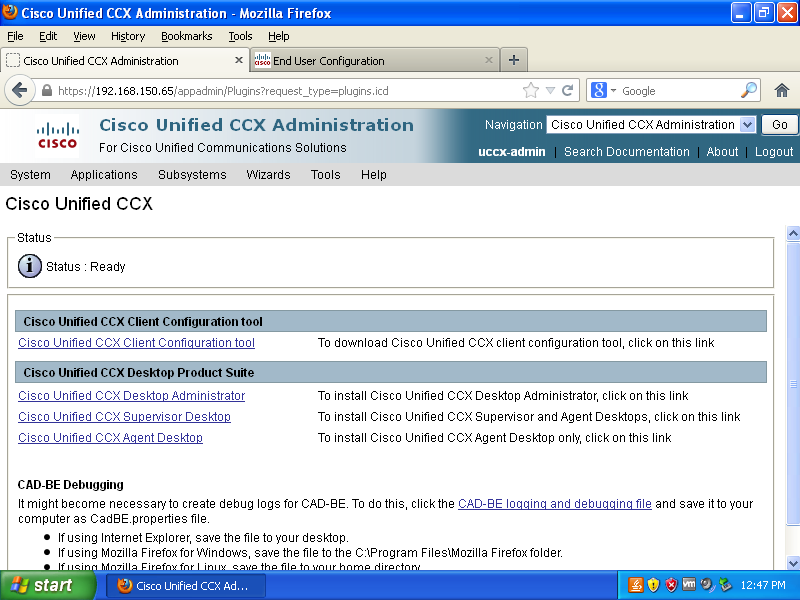Image resolution: width=800 pixels, height=600 pixels.
Task: Click the status information icon
Action: click(x=30, y=266)
